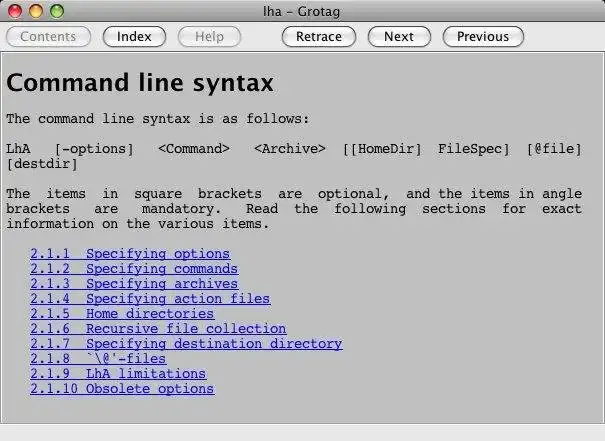The width and height of the screenshot is (605, 441).
Task: Open Specifying destination directory link
Action: pos(186,344)
